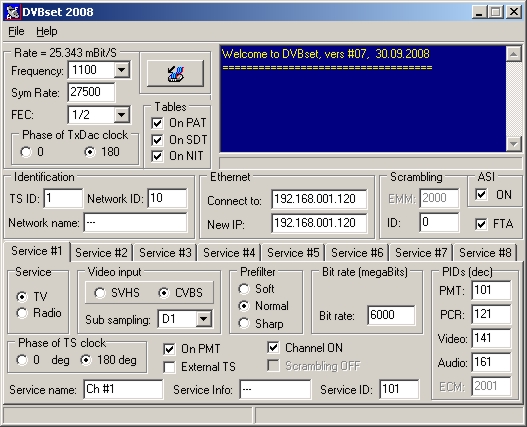Switch to the Service #2 tab
The height and width of the screenshot is (427, 527).
(x=101, y=253)
